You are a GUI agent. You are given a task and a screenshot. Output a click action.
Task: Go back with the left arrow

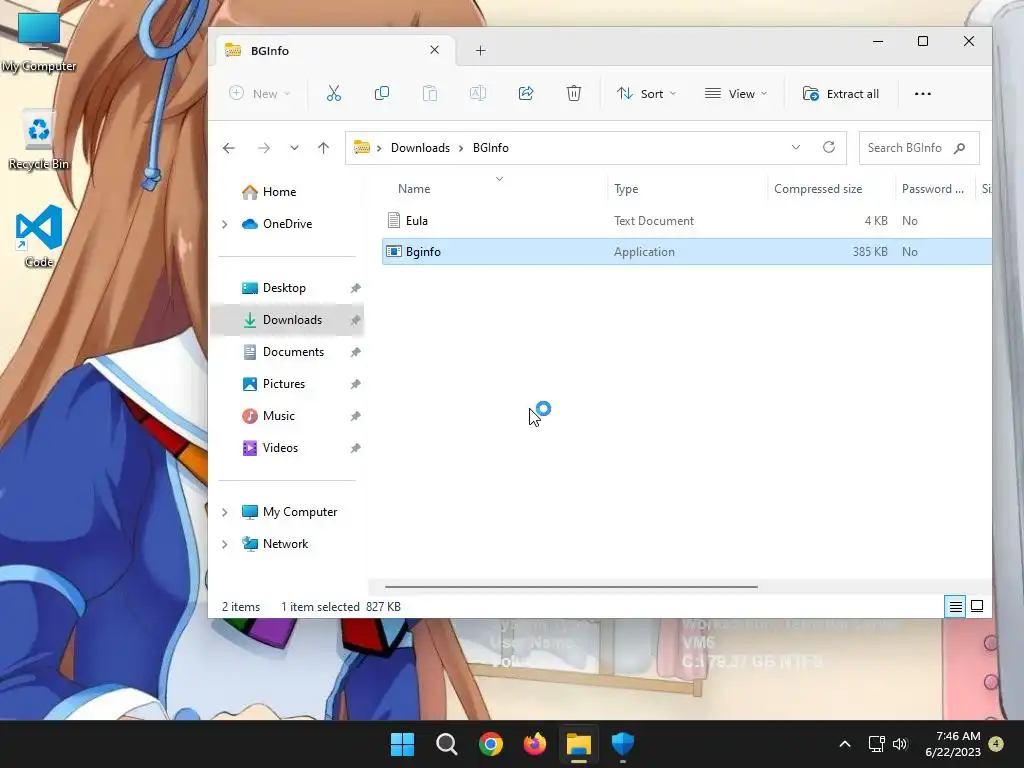point(229,148)
